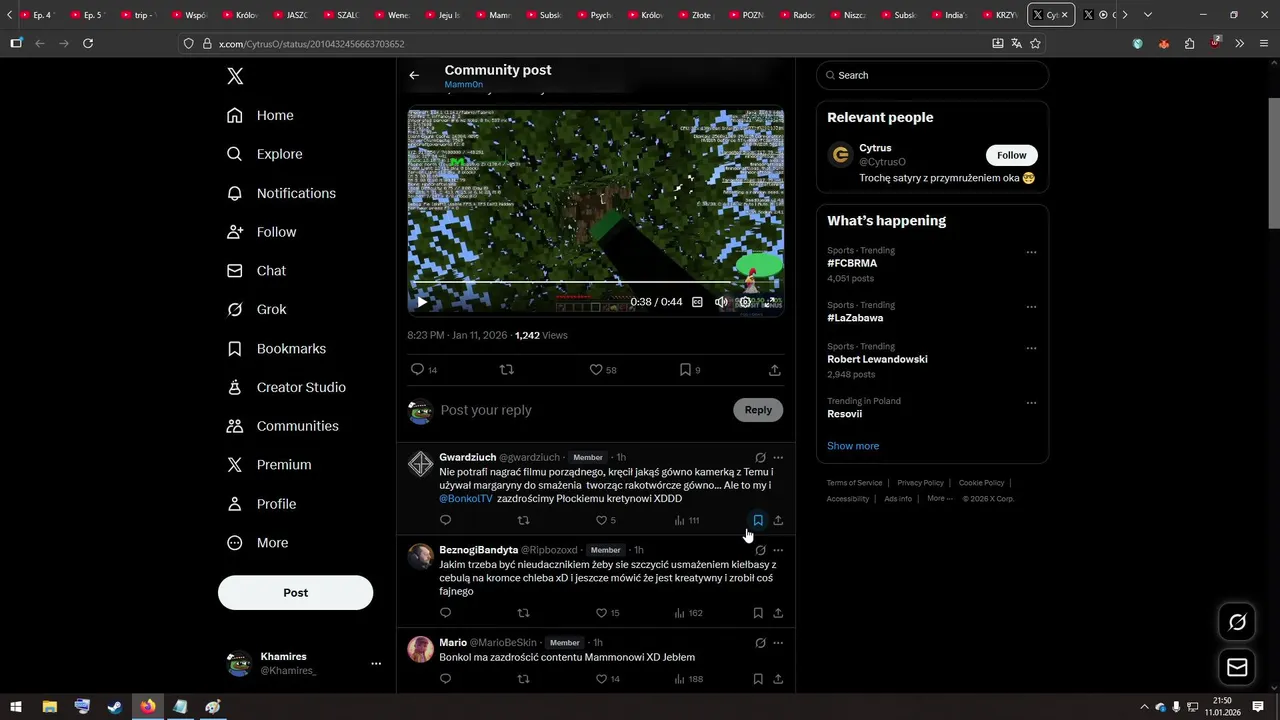Ask Grok about Mario's reply
This screenshot has width=1280, height=720.
(x=760, y=643)
